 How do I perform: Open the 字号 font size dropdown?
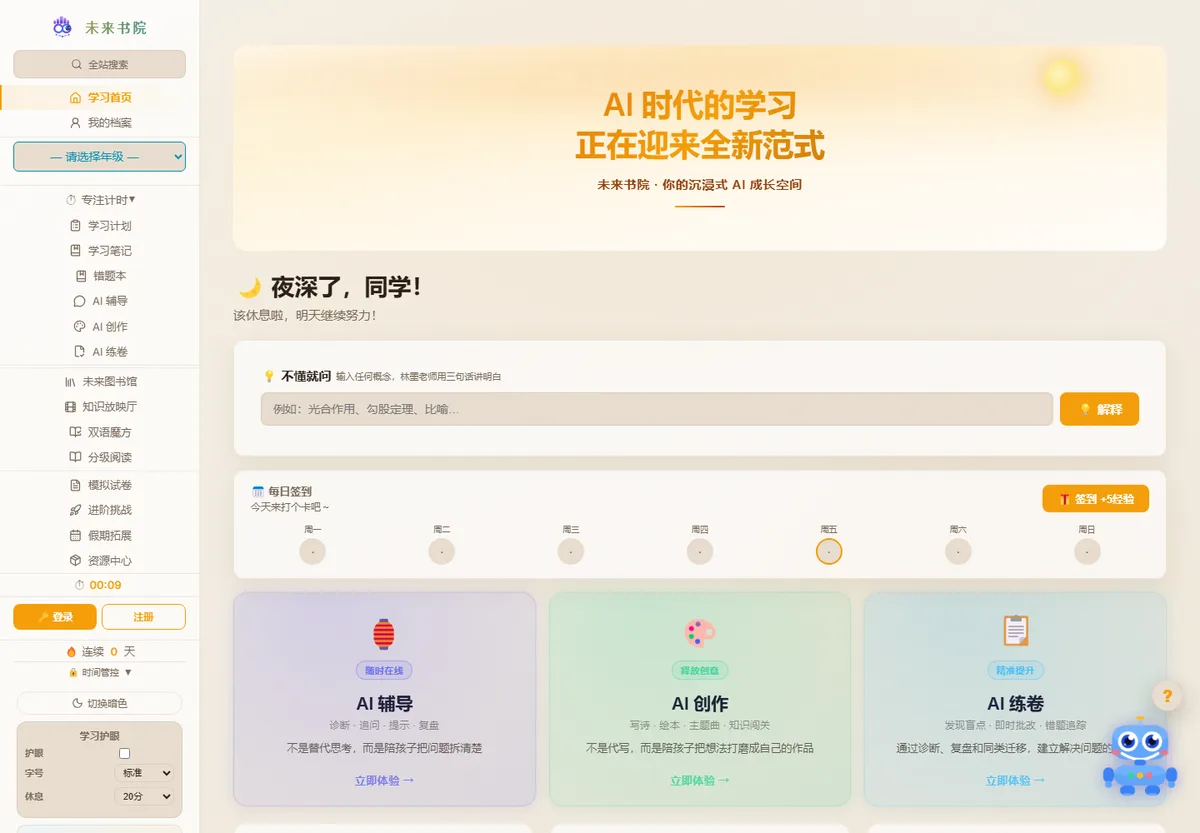coord(144,773)
